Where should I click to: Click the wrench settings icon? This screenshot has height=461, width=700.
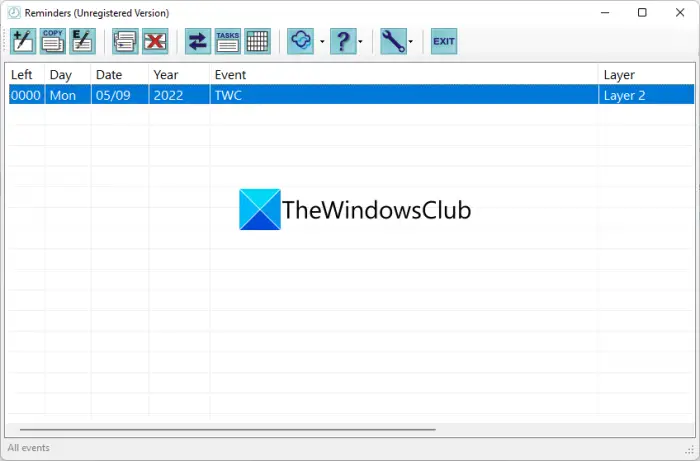coord(393,42)
